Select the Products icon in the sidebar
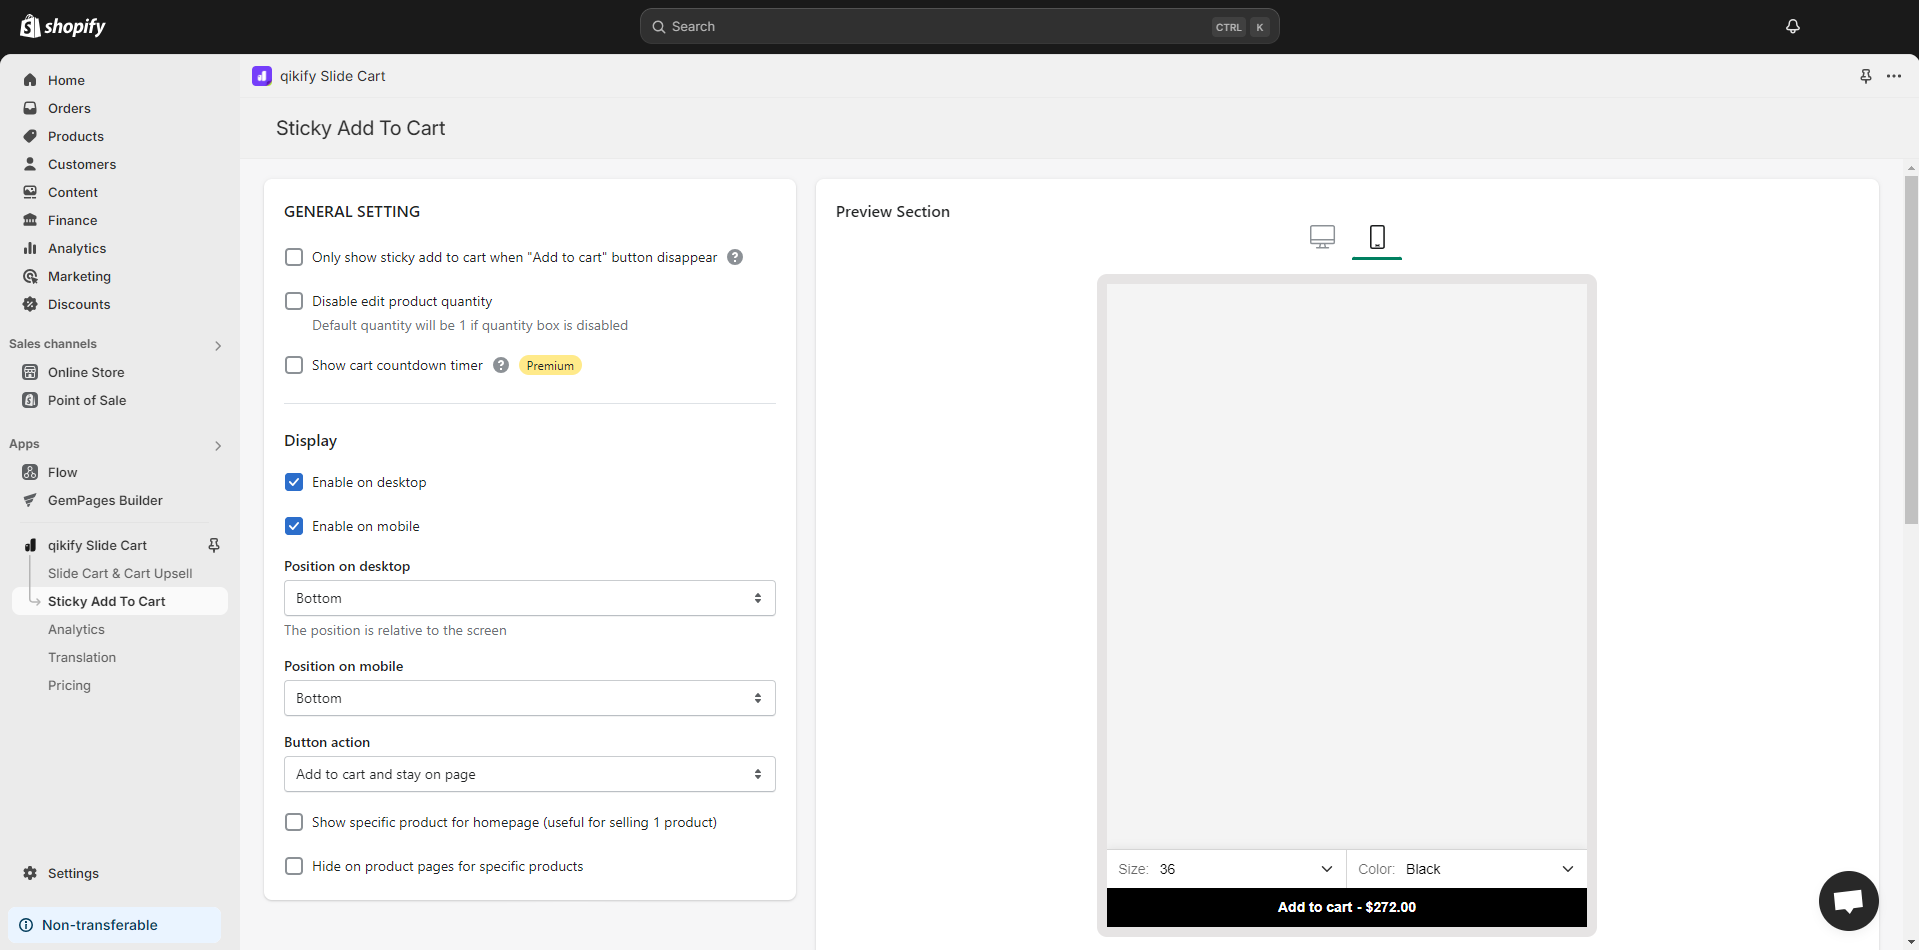The height and width of the screenshot is (950, 1919). coord(30,136)
